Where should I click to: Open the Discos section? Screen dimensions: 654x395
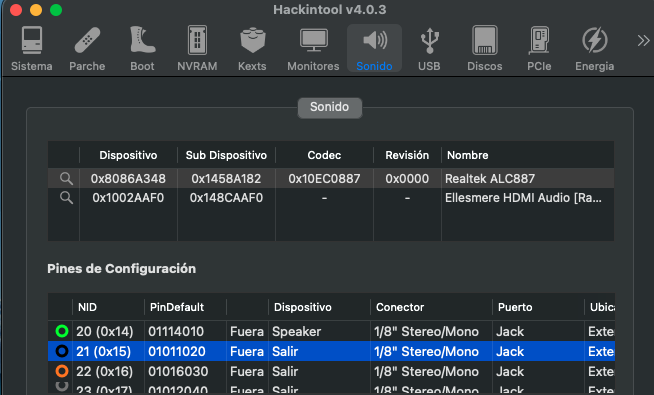tap(484, 48)
